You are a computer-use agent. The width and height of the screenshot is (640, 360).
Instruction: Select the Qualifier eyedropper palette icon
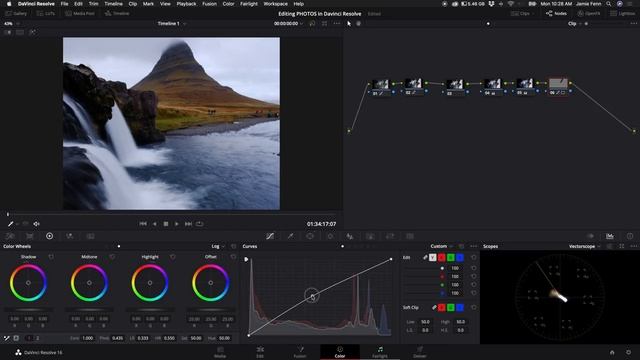coord(290,236)
